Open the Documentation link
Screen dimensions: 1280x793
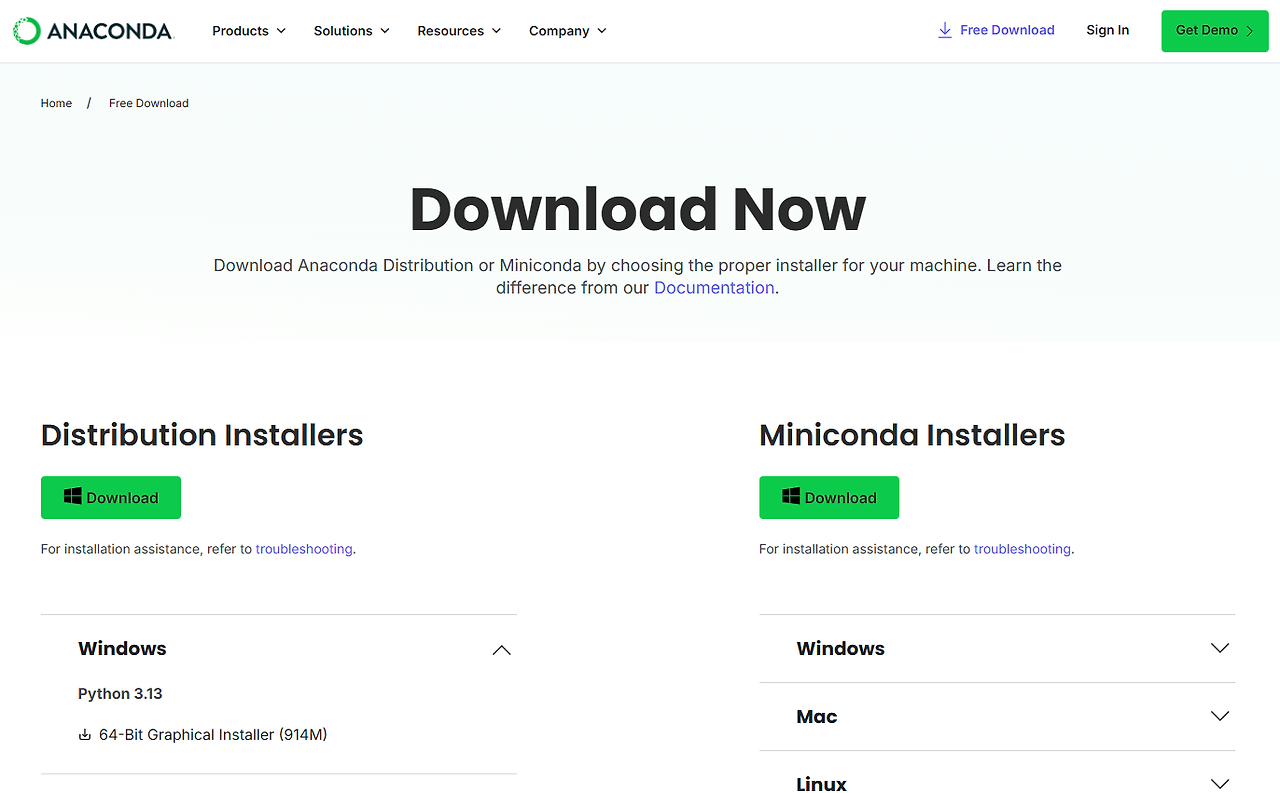[714, 288]
